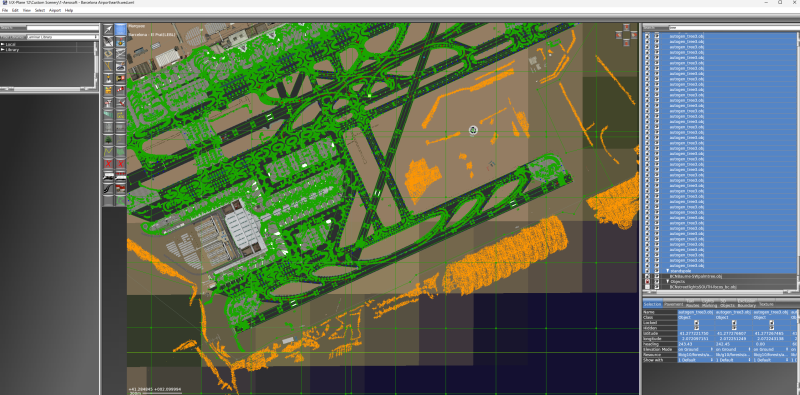The image size is (800, 395).
Task: Click the hierarchy horizontal scrollbar
Action: click(719, 292)
